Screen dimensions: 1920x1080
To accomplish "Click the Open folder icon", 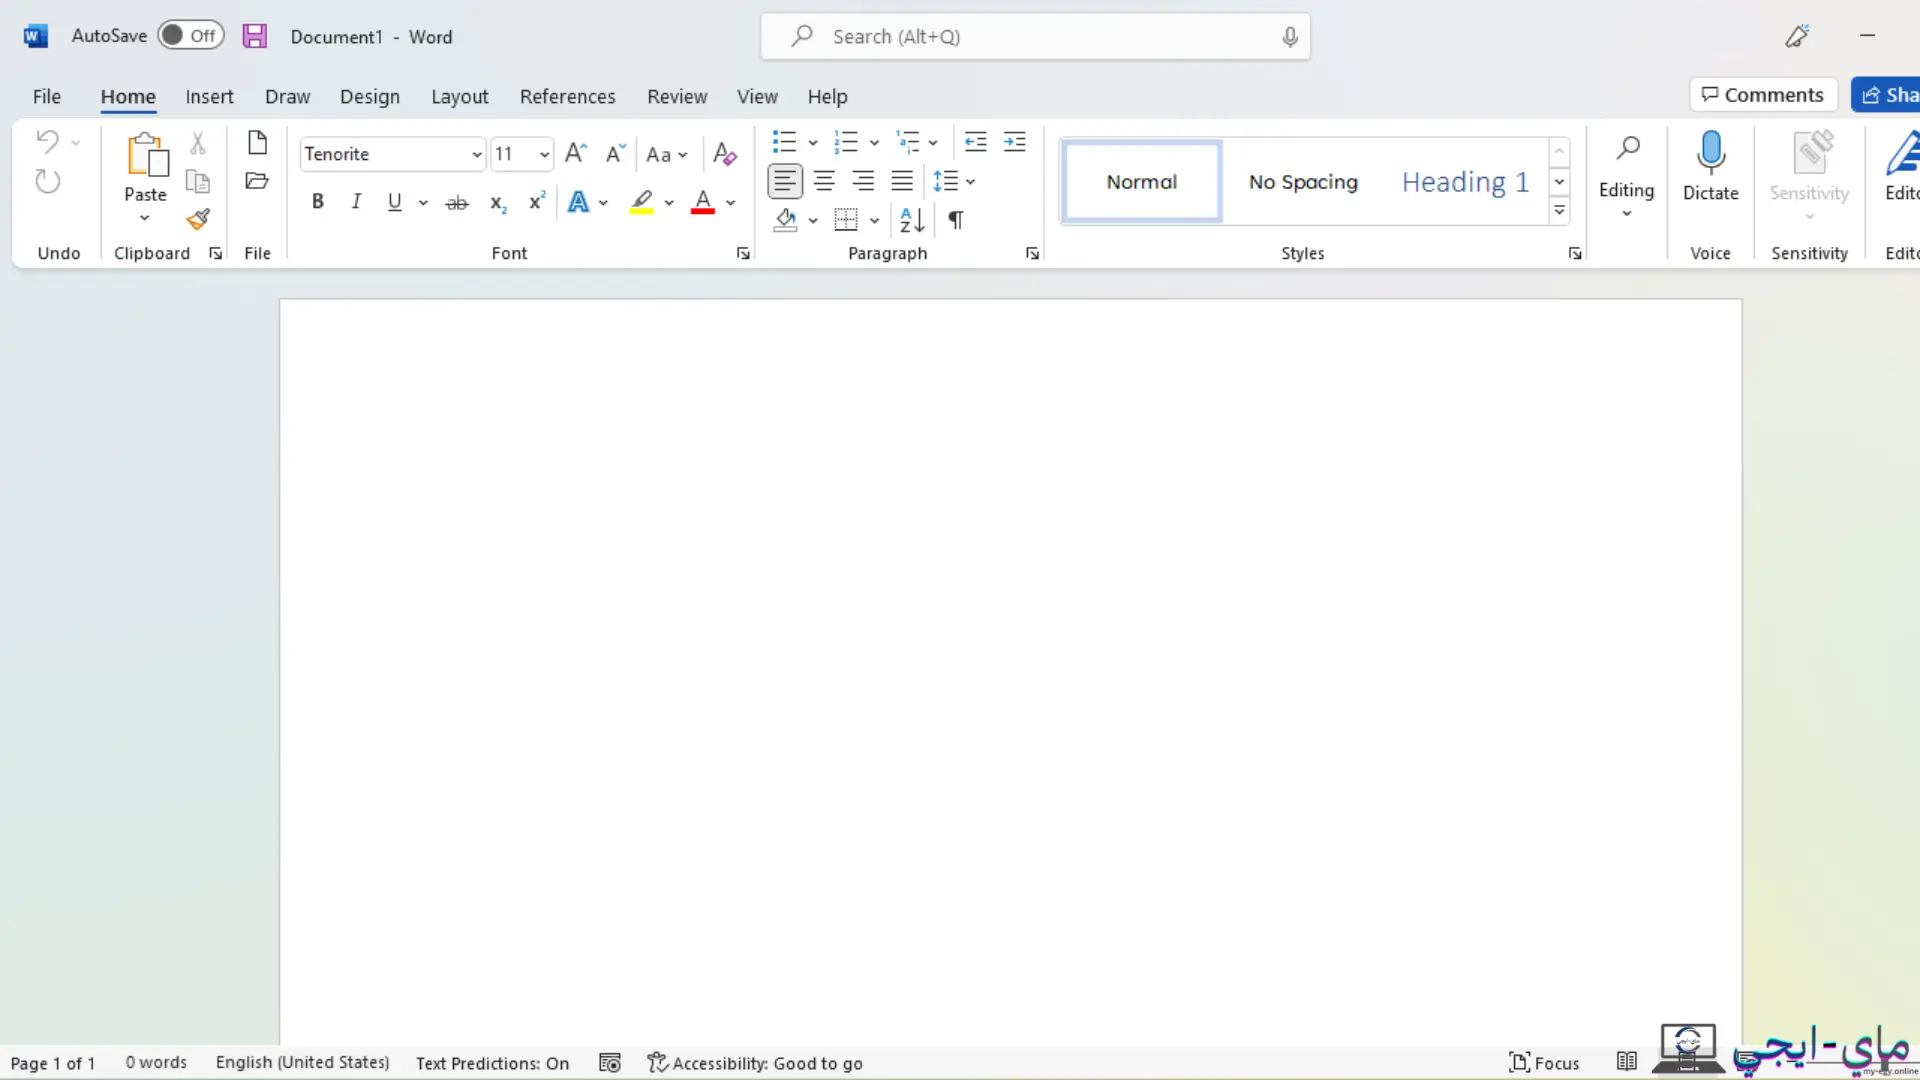I will click(257, 181).
